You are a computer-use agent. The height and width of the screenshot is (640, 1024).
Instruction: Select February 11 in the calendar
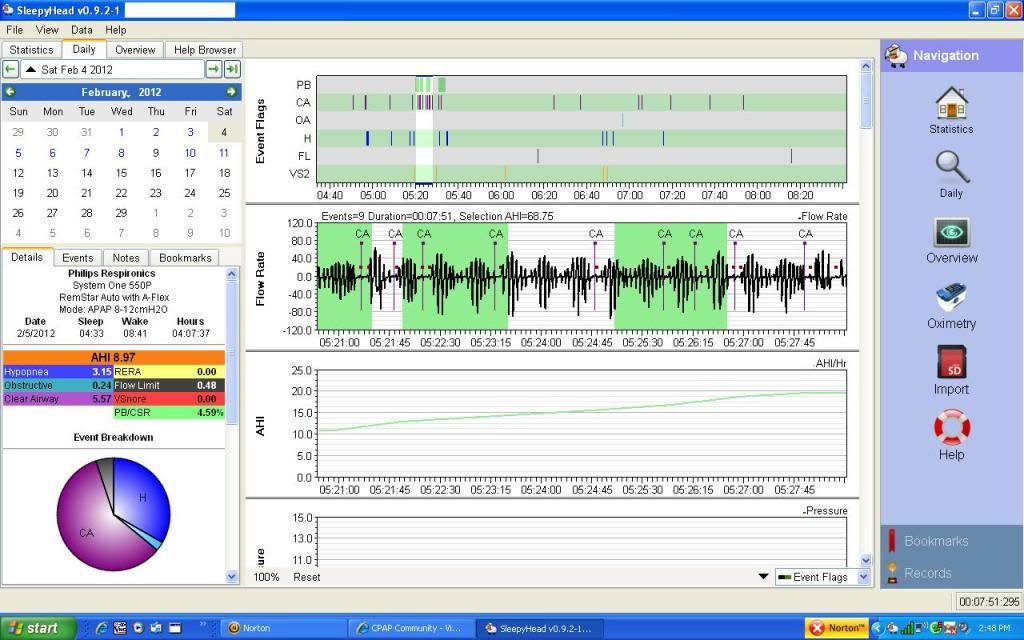224,153
